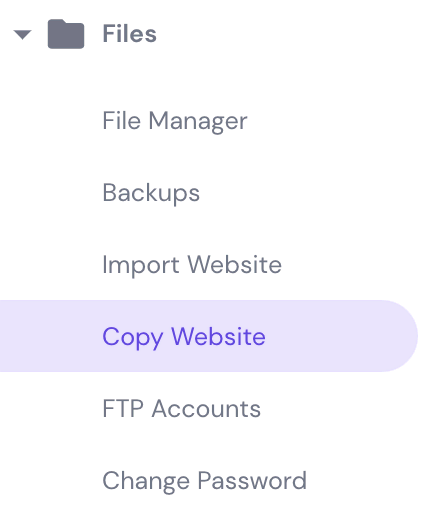The image size is (436, 522).
Task: Click the word Manager in File Manager
Action: pyautogui.click(x=198, y=122)
